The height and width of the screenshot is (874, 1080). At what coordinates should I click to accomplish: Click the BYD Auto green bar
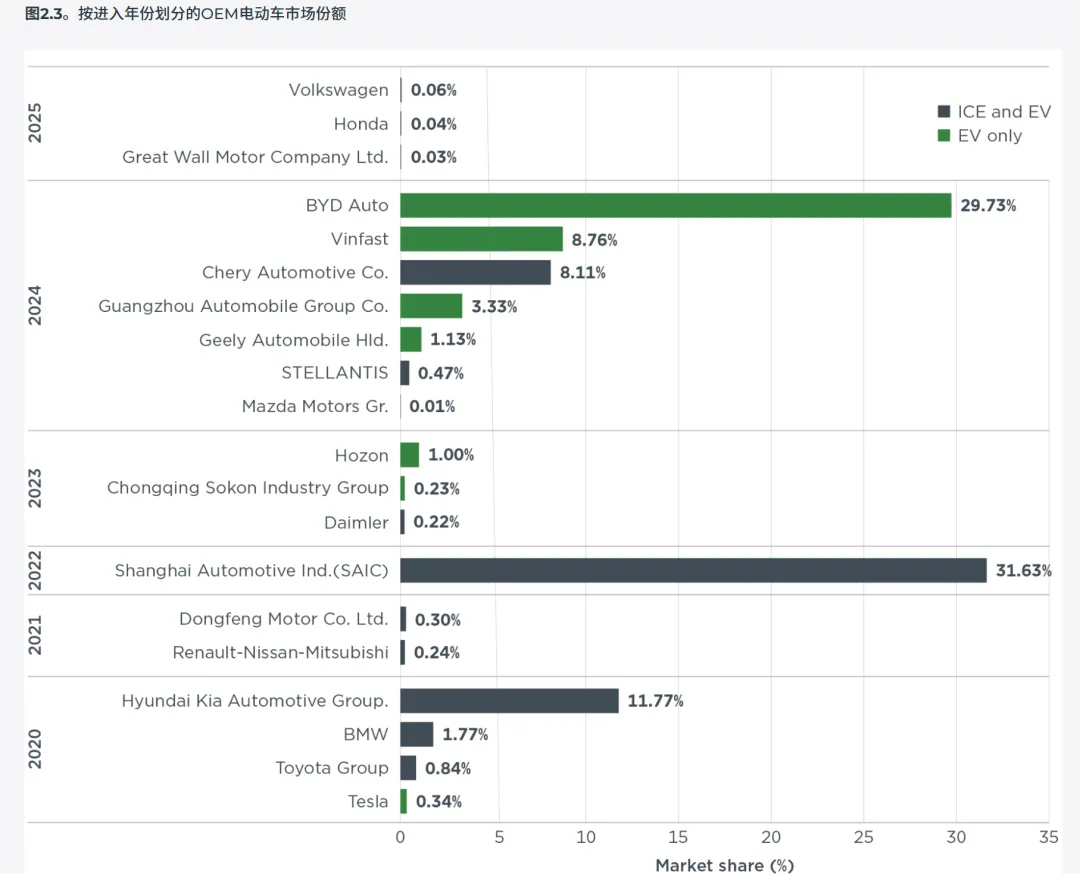pos(676,205)
